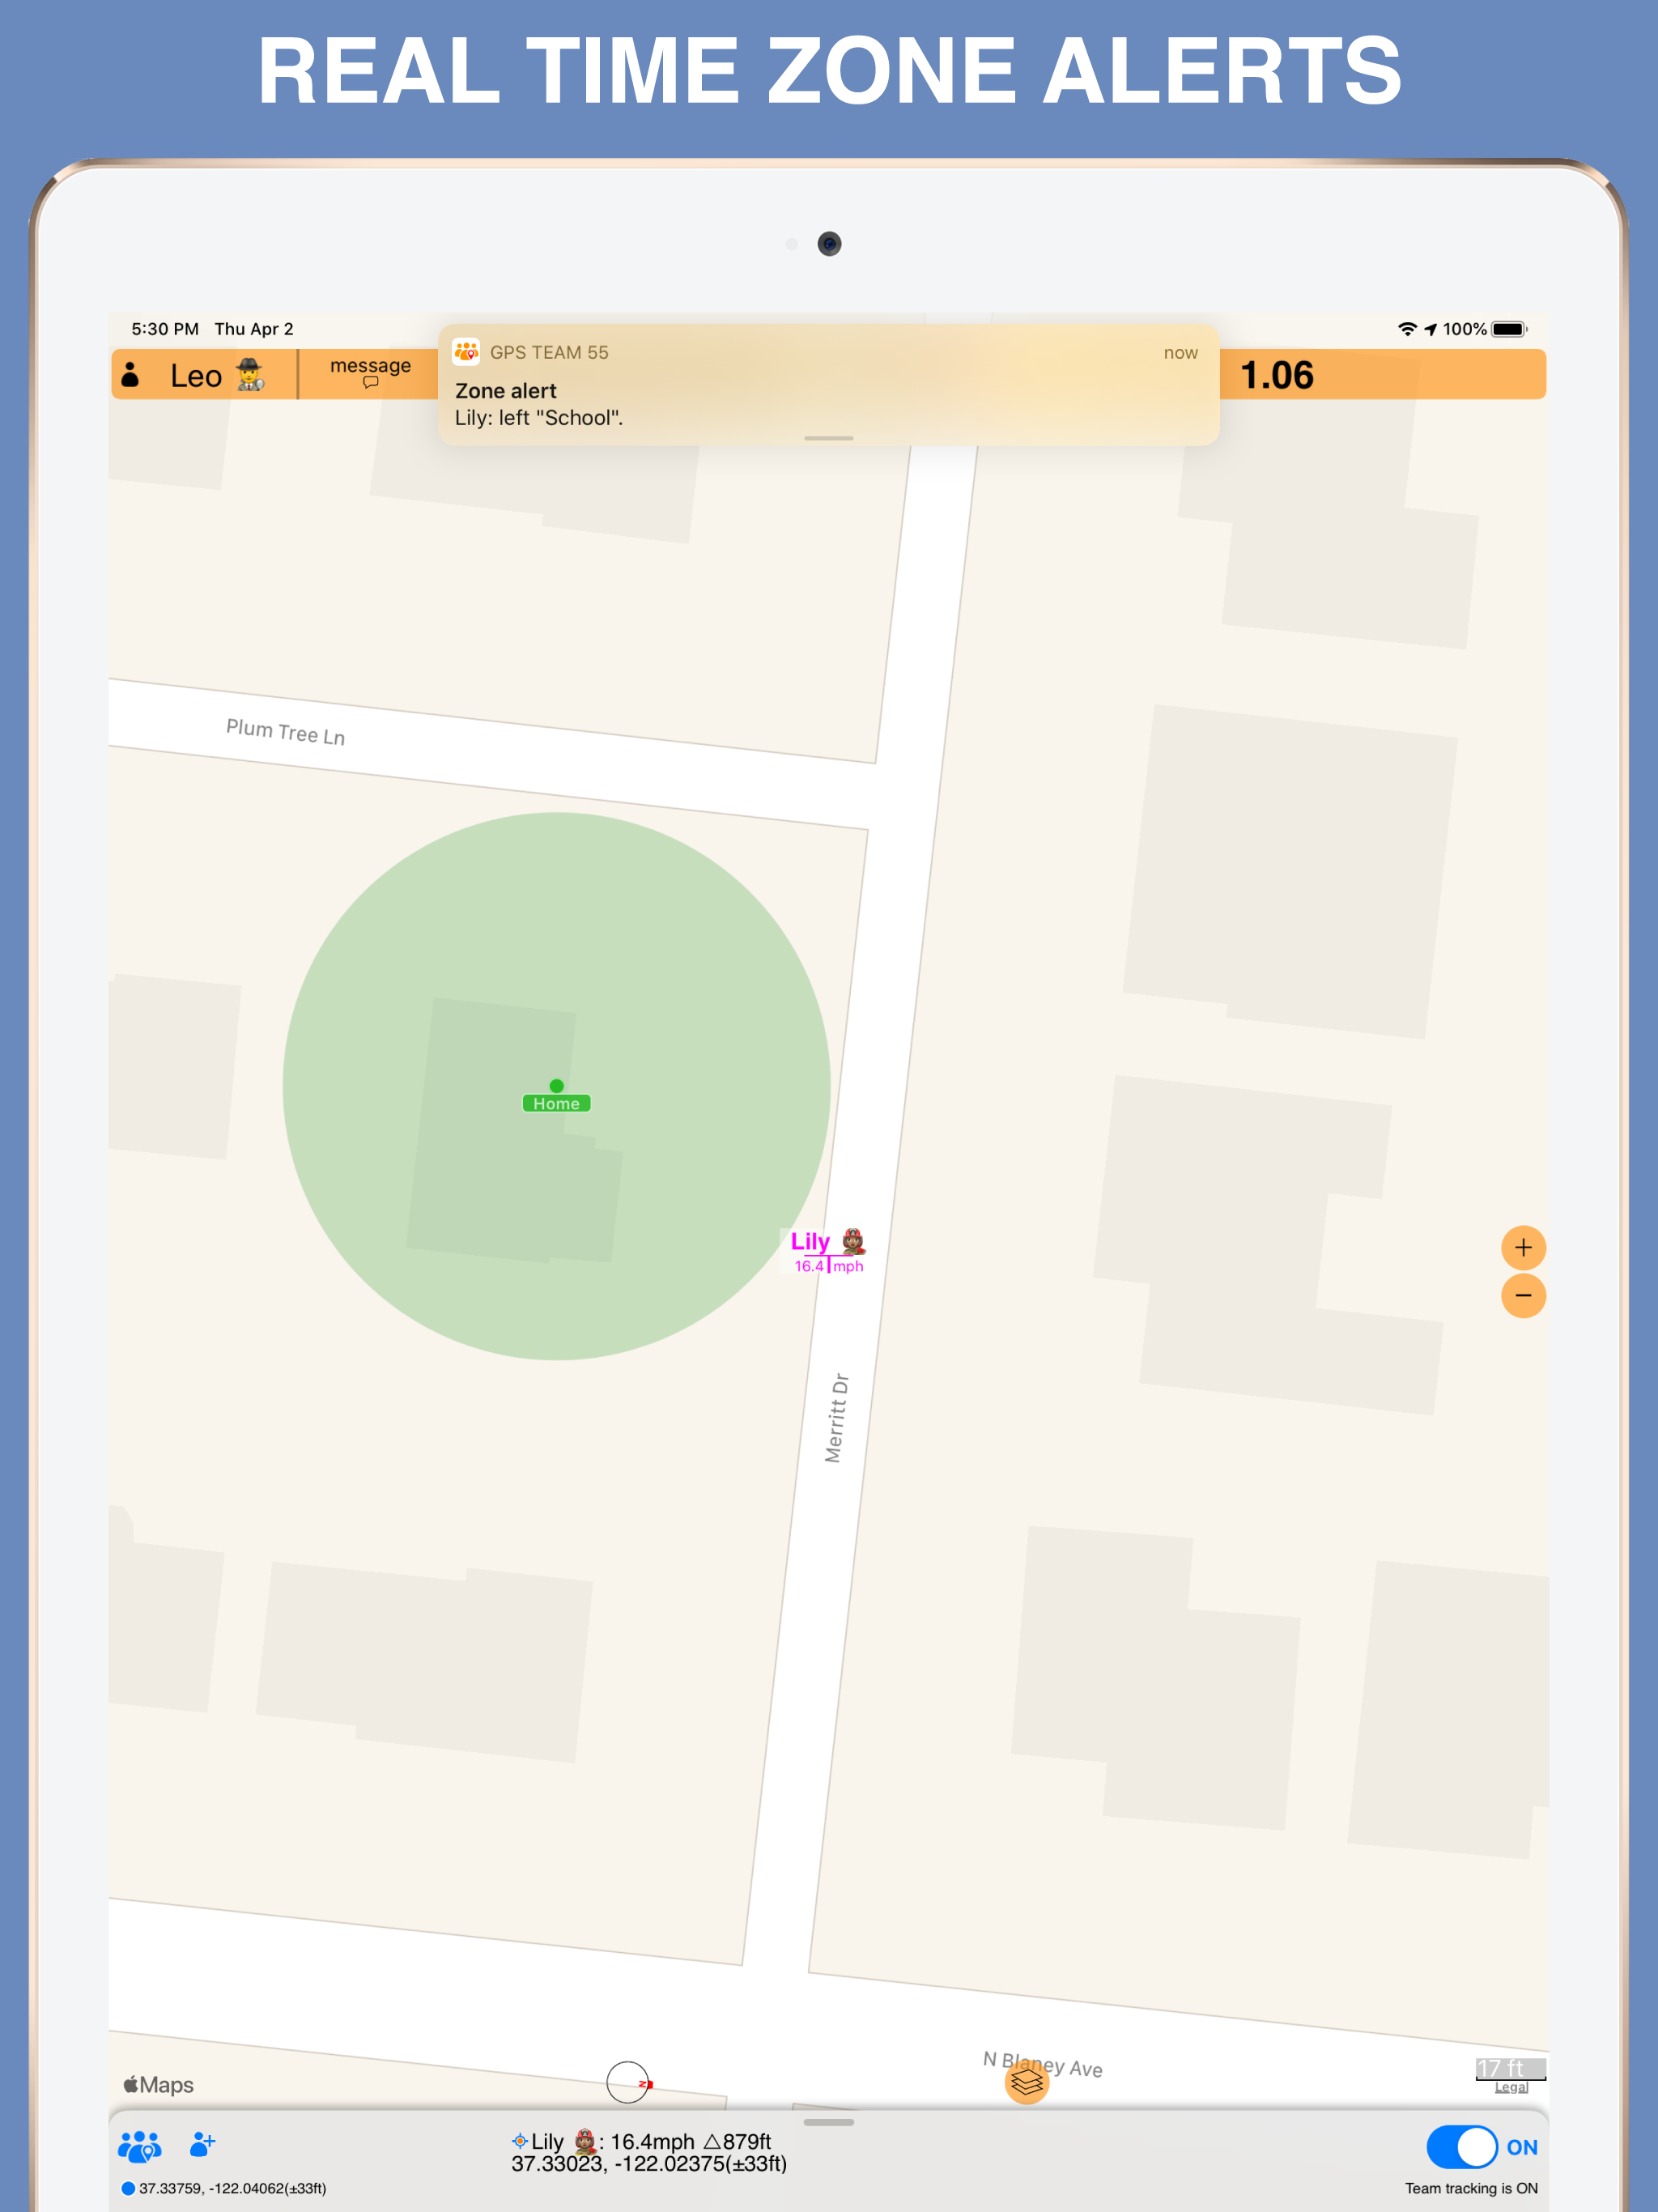Tap the person icon beside Leo
1658x2212 pixels.
[130, 375]
